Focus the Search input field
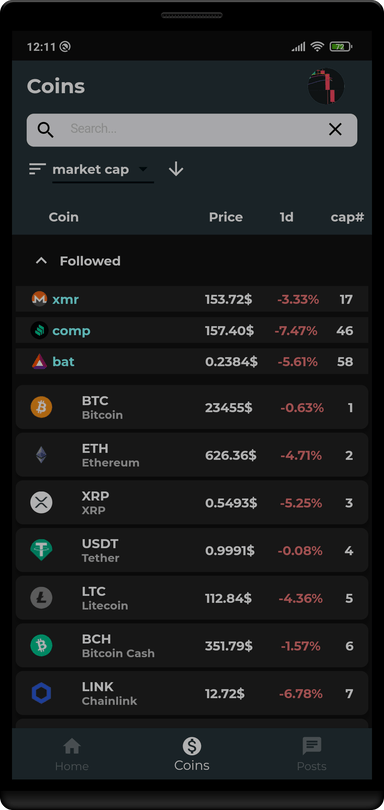Screen dimensions: 384x810 [x=192, y=130]
